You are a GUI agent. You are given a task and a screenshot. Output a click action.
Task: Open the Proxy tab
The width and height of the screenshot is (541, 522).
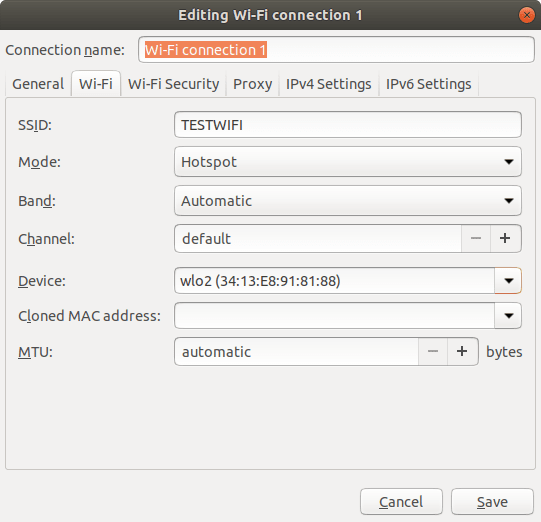(253, 84)
